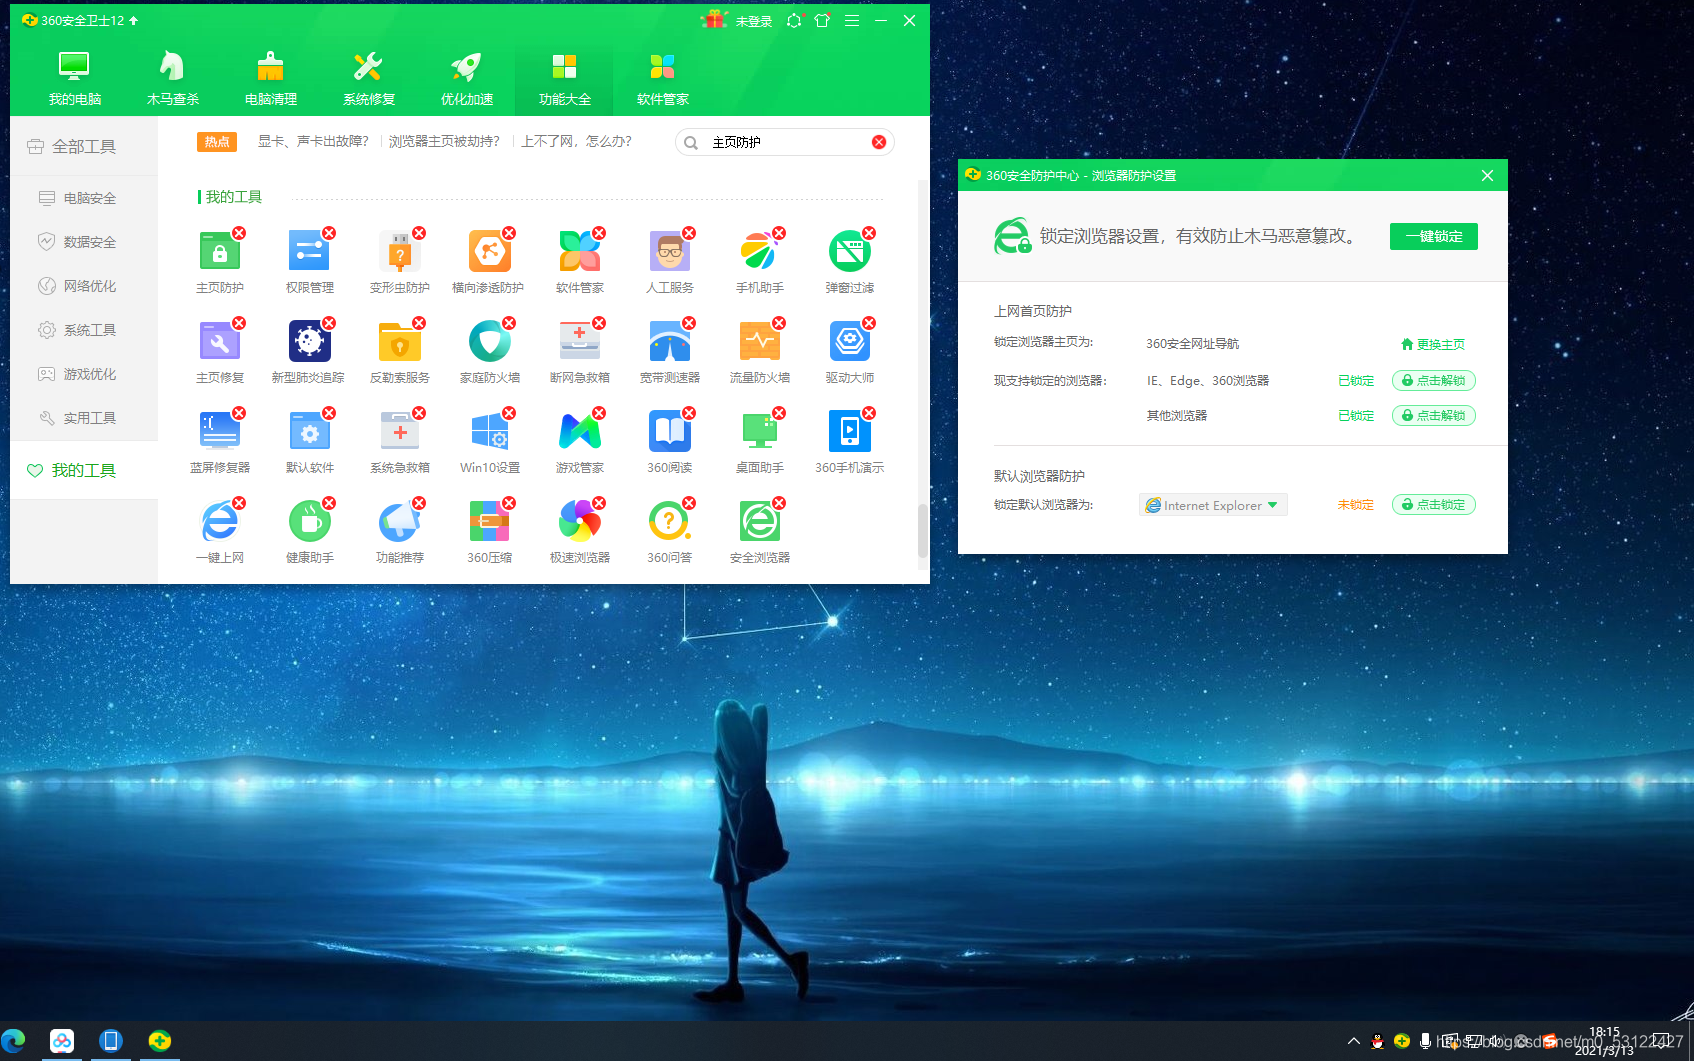
Task: Launch 变形虫防护 tool
Action: coord(400,262)
